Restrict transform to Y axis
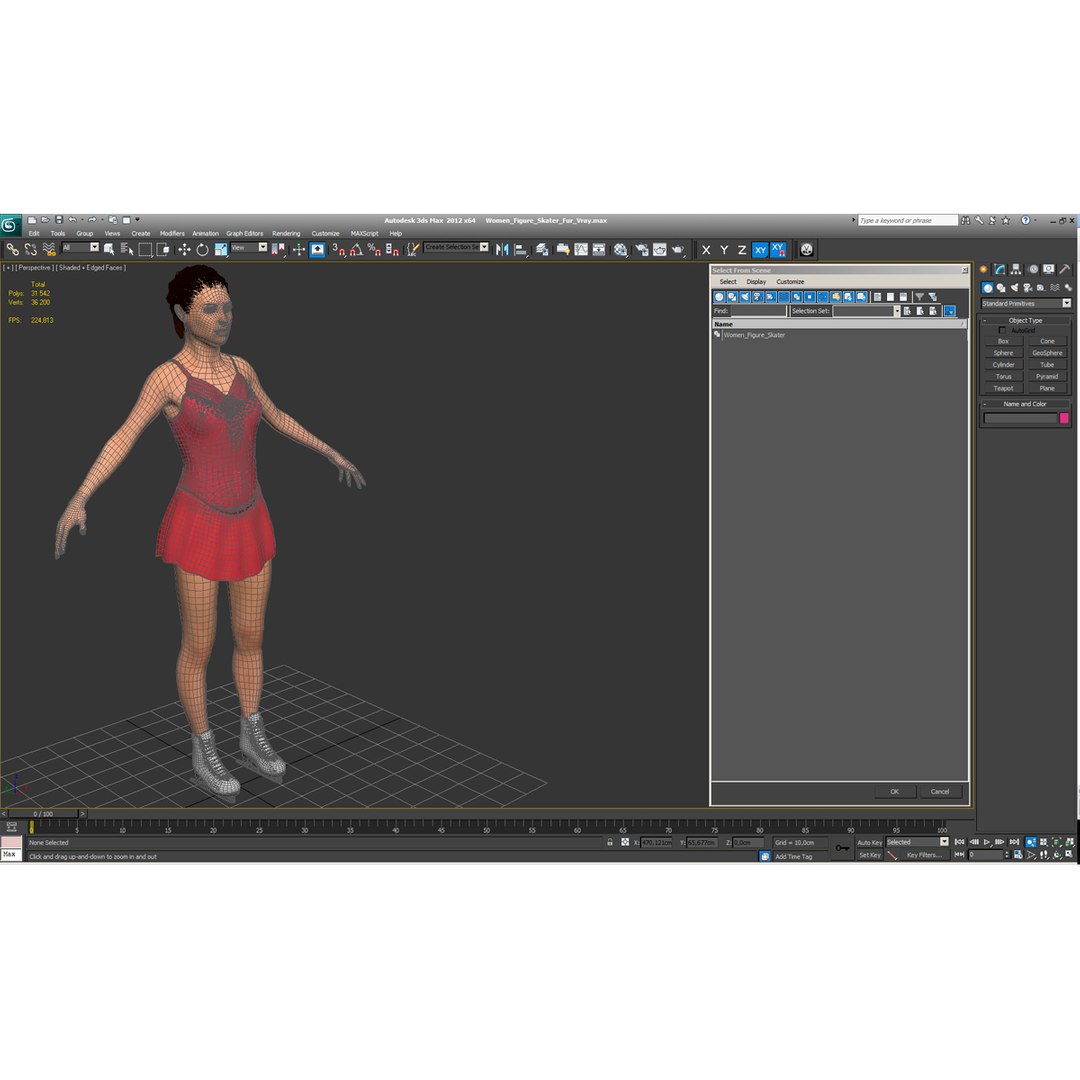 coord(724,250)
